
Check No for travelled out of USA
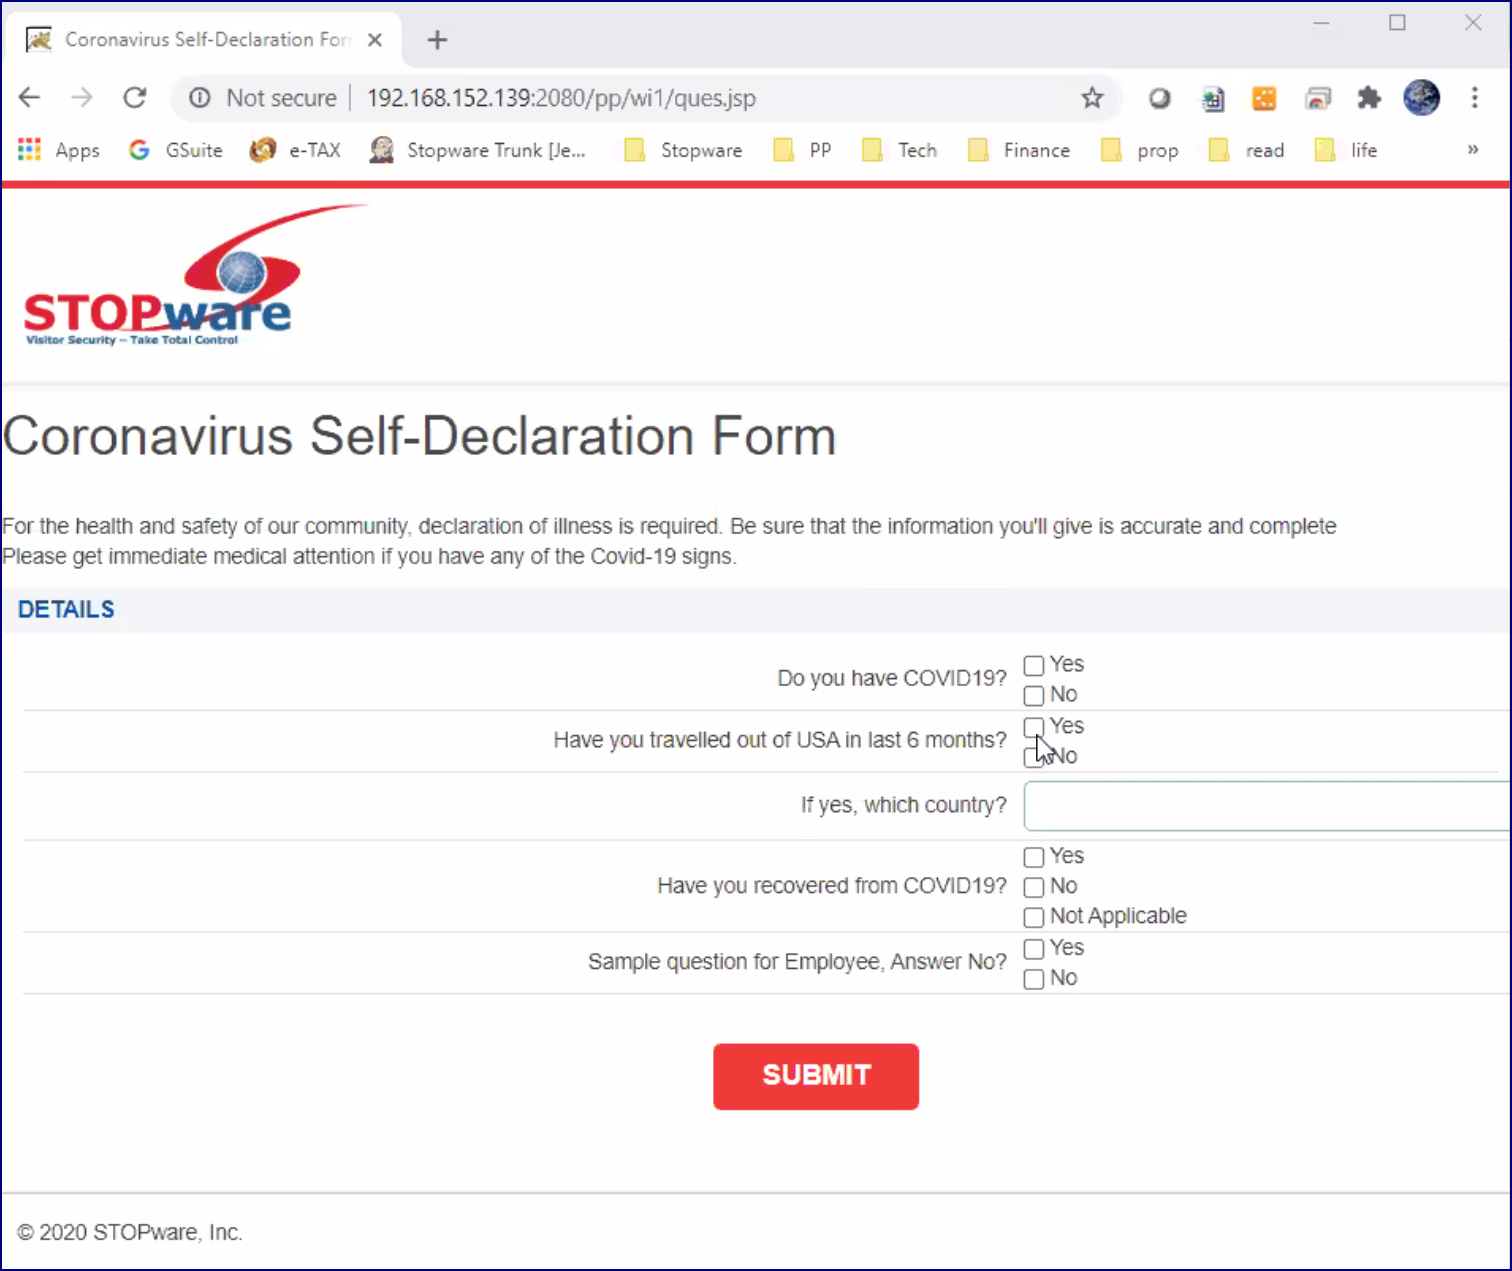(1034, 757)
